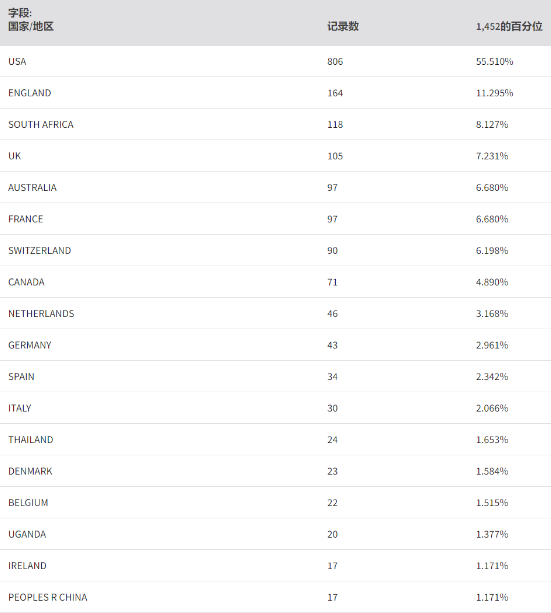Select the ENGLAND entry
551x613 pixels.
pyautogui.click(x=275, y=93)
